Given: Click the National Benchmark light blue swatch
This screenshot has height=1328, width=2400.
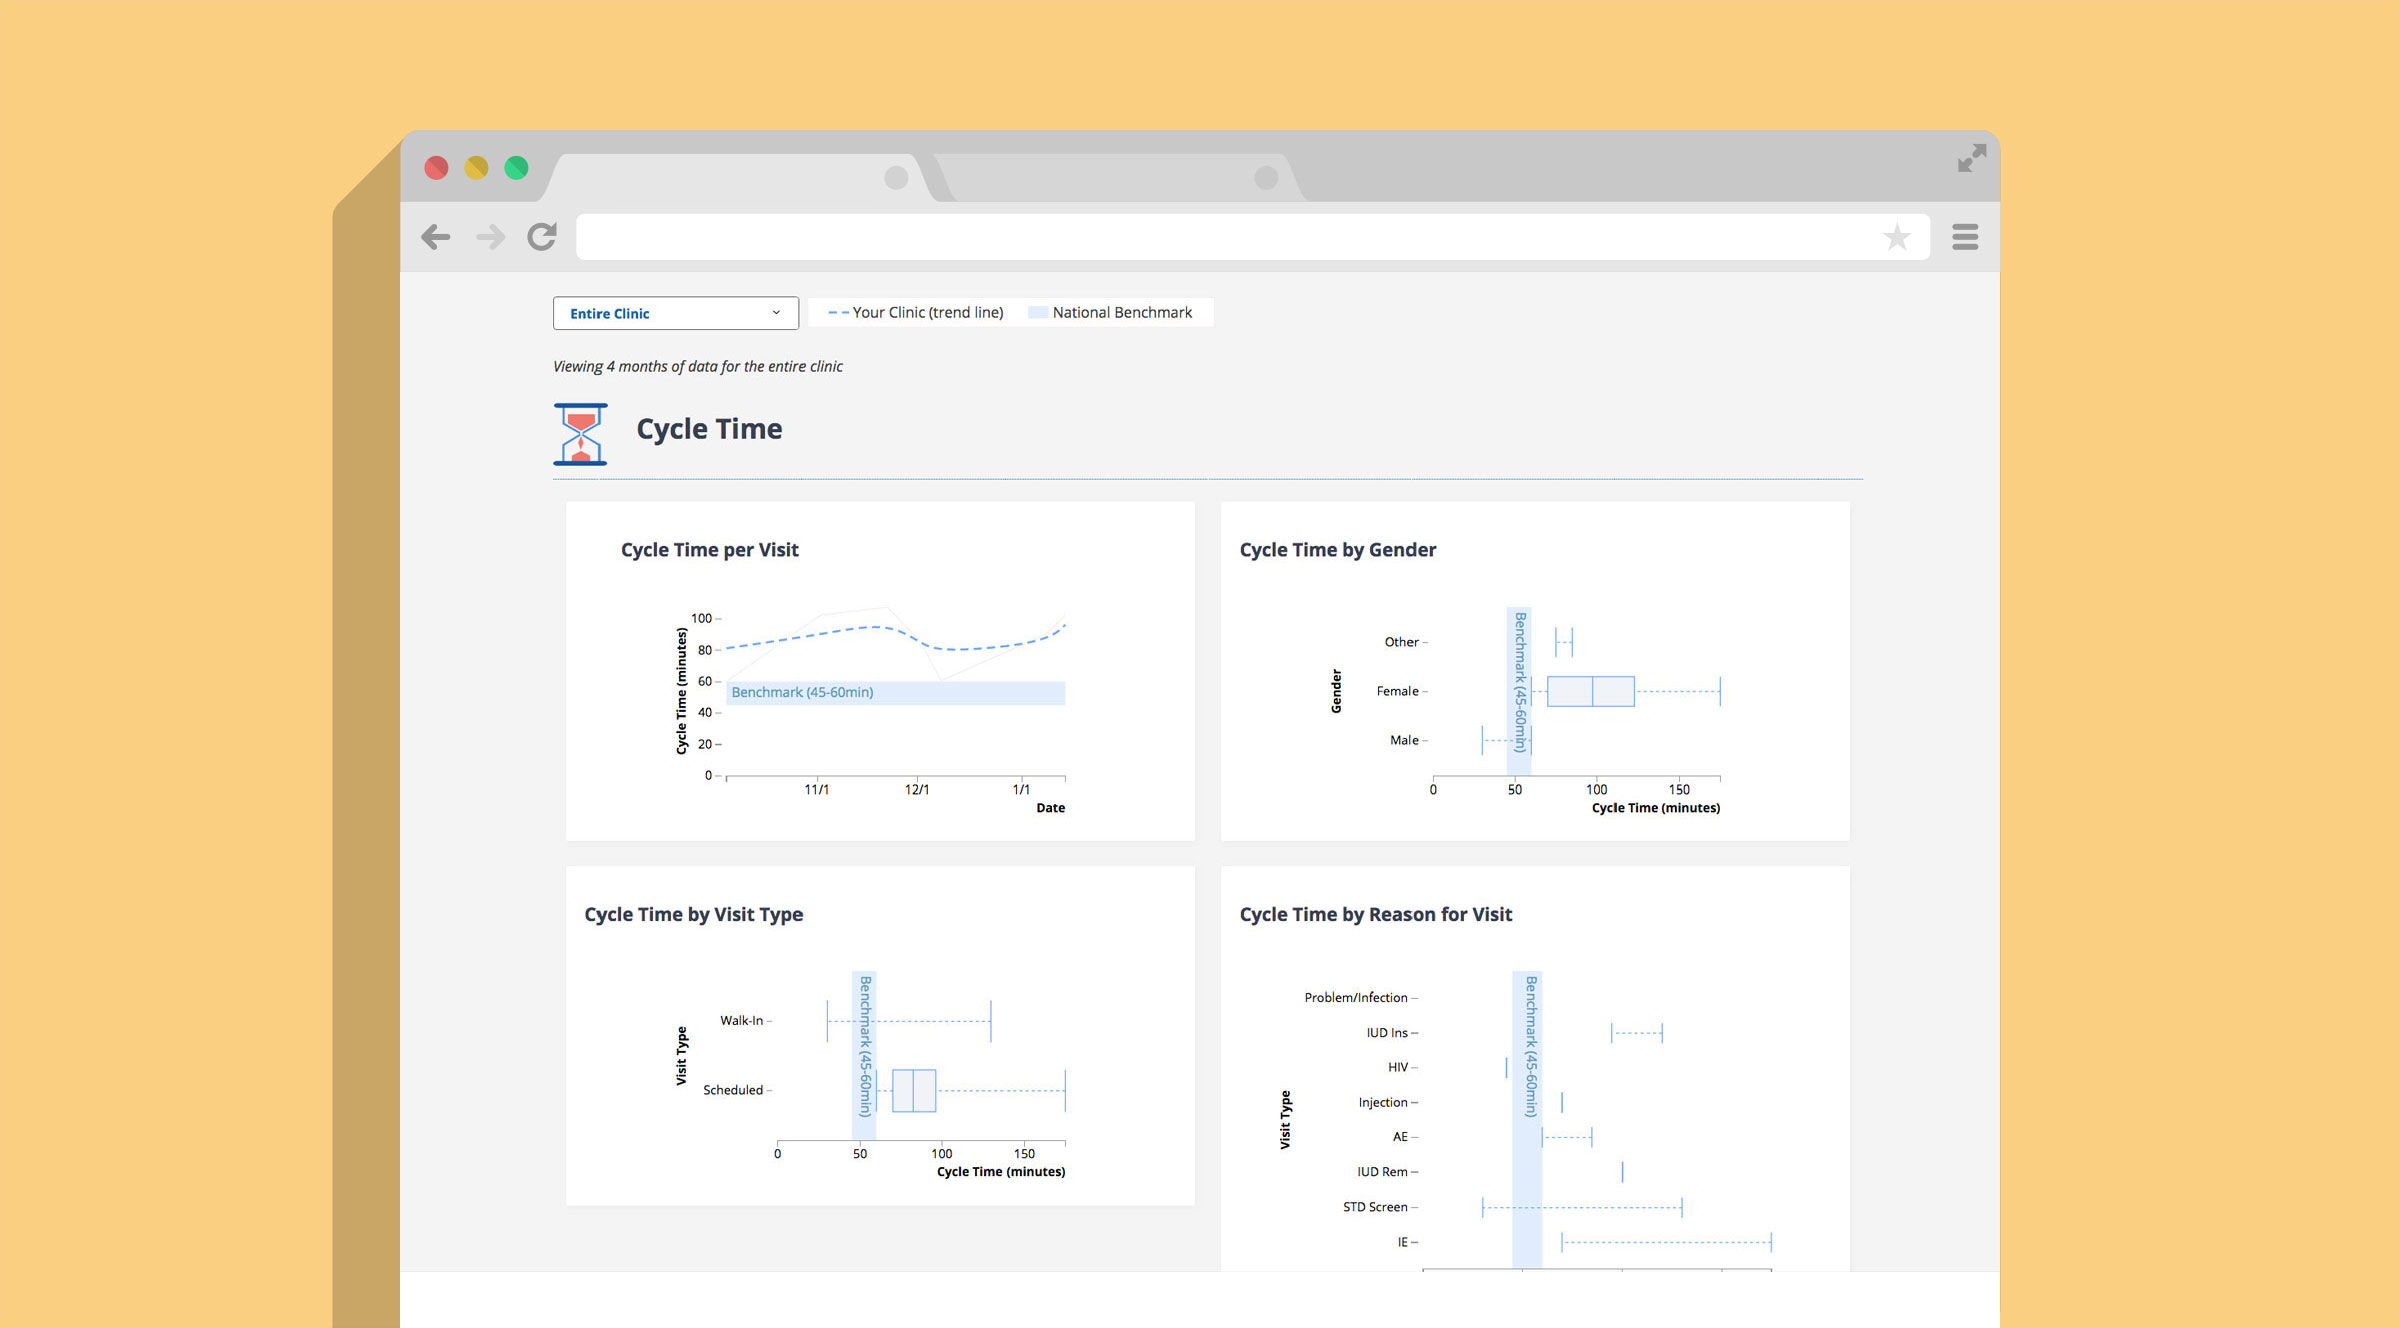Looking at the screenshot, I should (x=1037, y=313).
